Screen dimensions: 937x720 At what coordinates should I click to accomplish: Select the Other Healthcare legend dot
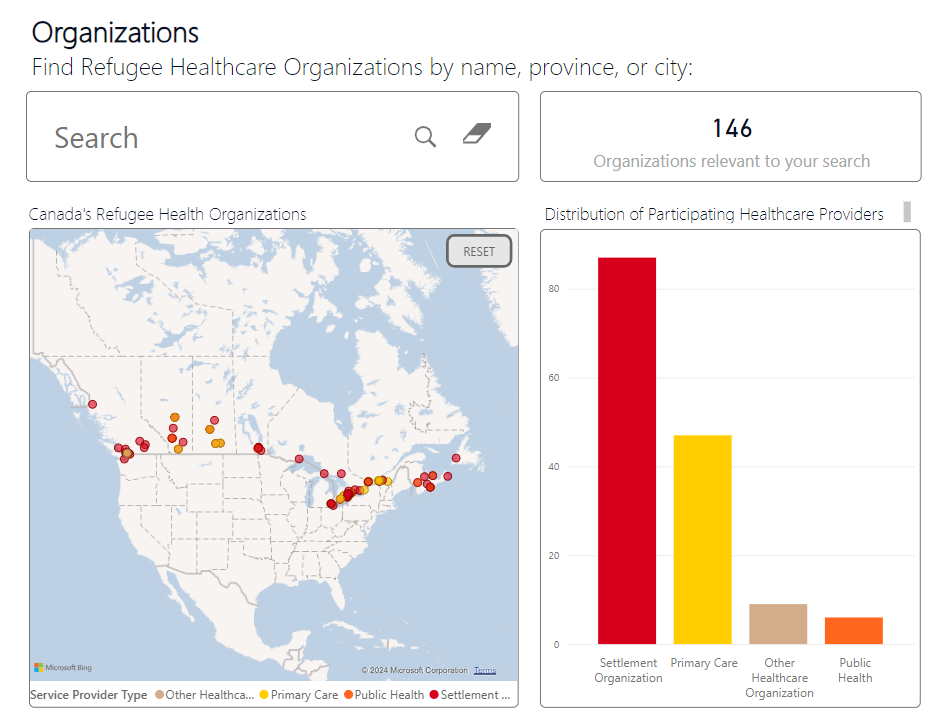point(160,694)
